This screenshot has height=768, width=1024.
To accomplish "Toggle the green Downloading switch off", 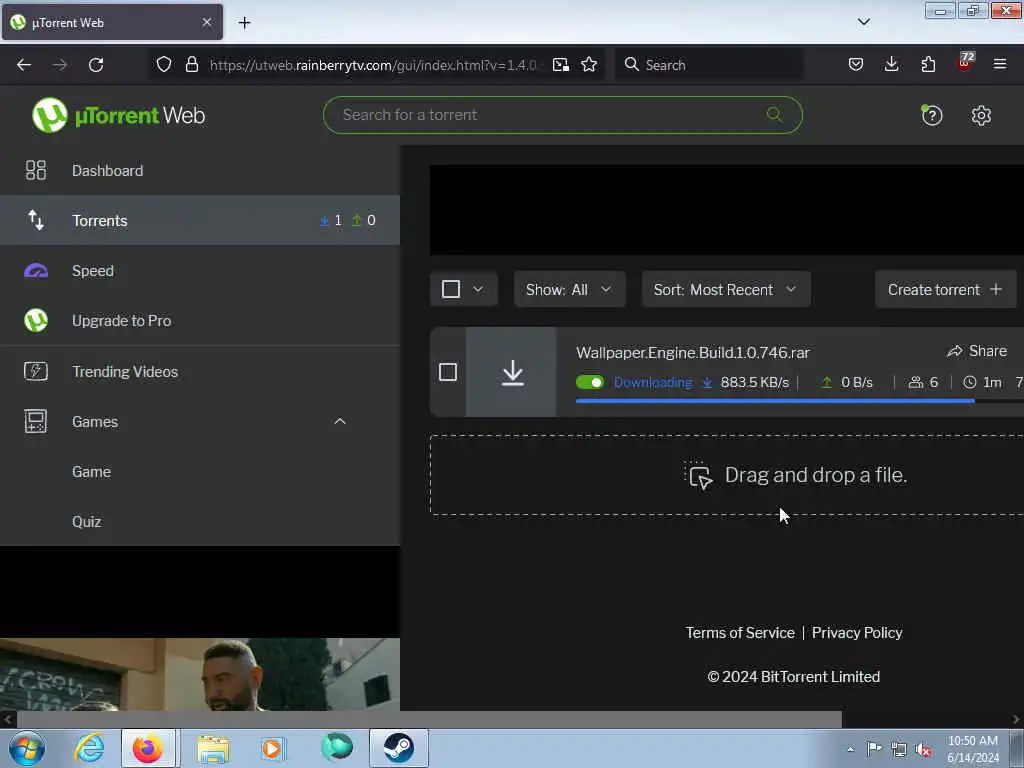I will click(590, 382).
